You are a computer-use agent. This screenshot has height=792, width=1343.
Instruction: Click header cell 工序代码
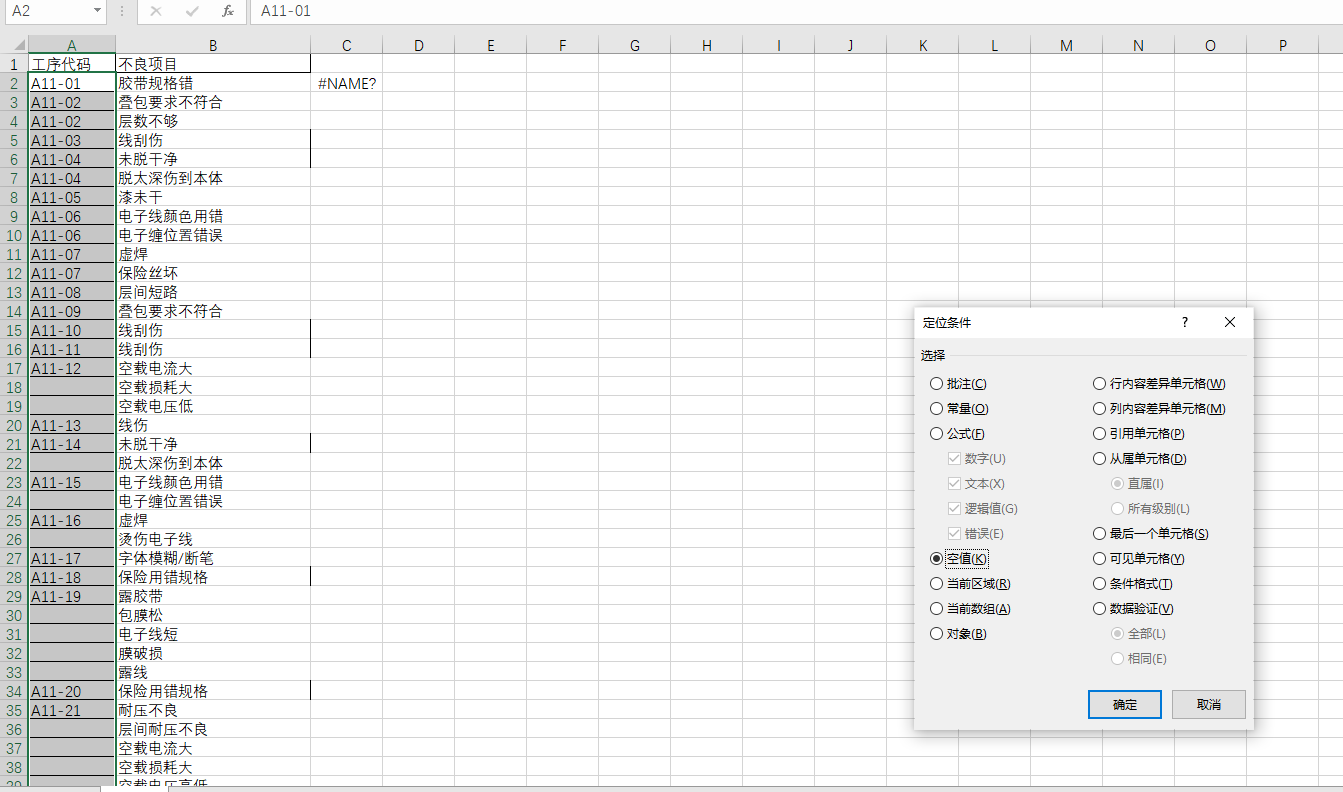tap(72, 64)
